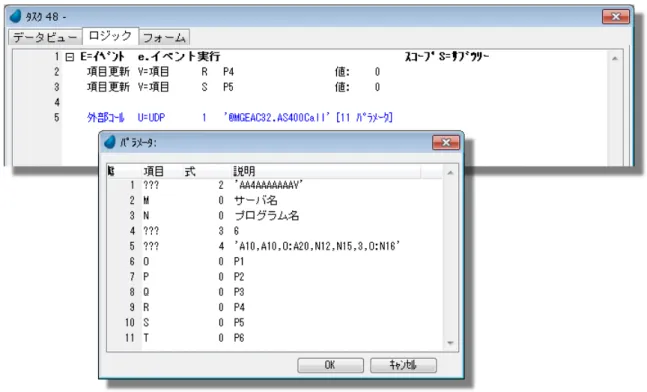The height and width of the screenshot is (392, 647).
Task: Click キャンセル in the パラメータ dialog
Action: 403,365
